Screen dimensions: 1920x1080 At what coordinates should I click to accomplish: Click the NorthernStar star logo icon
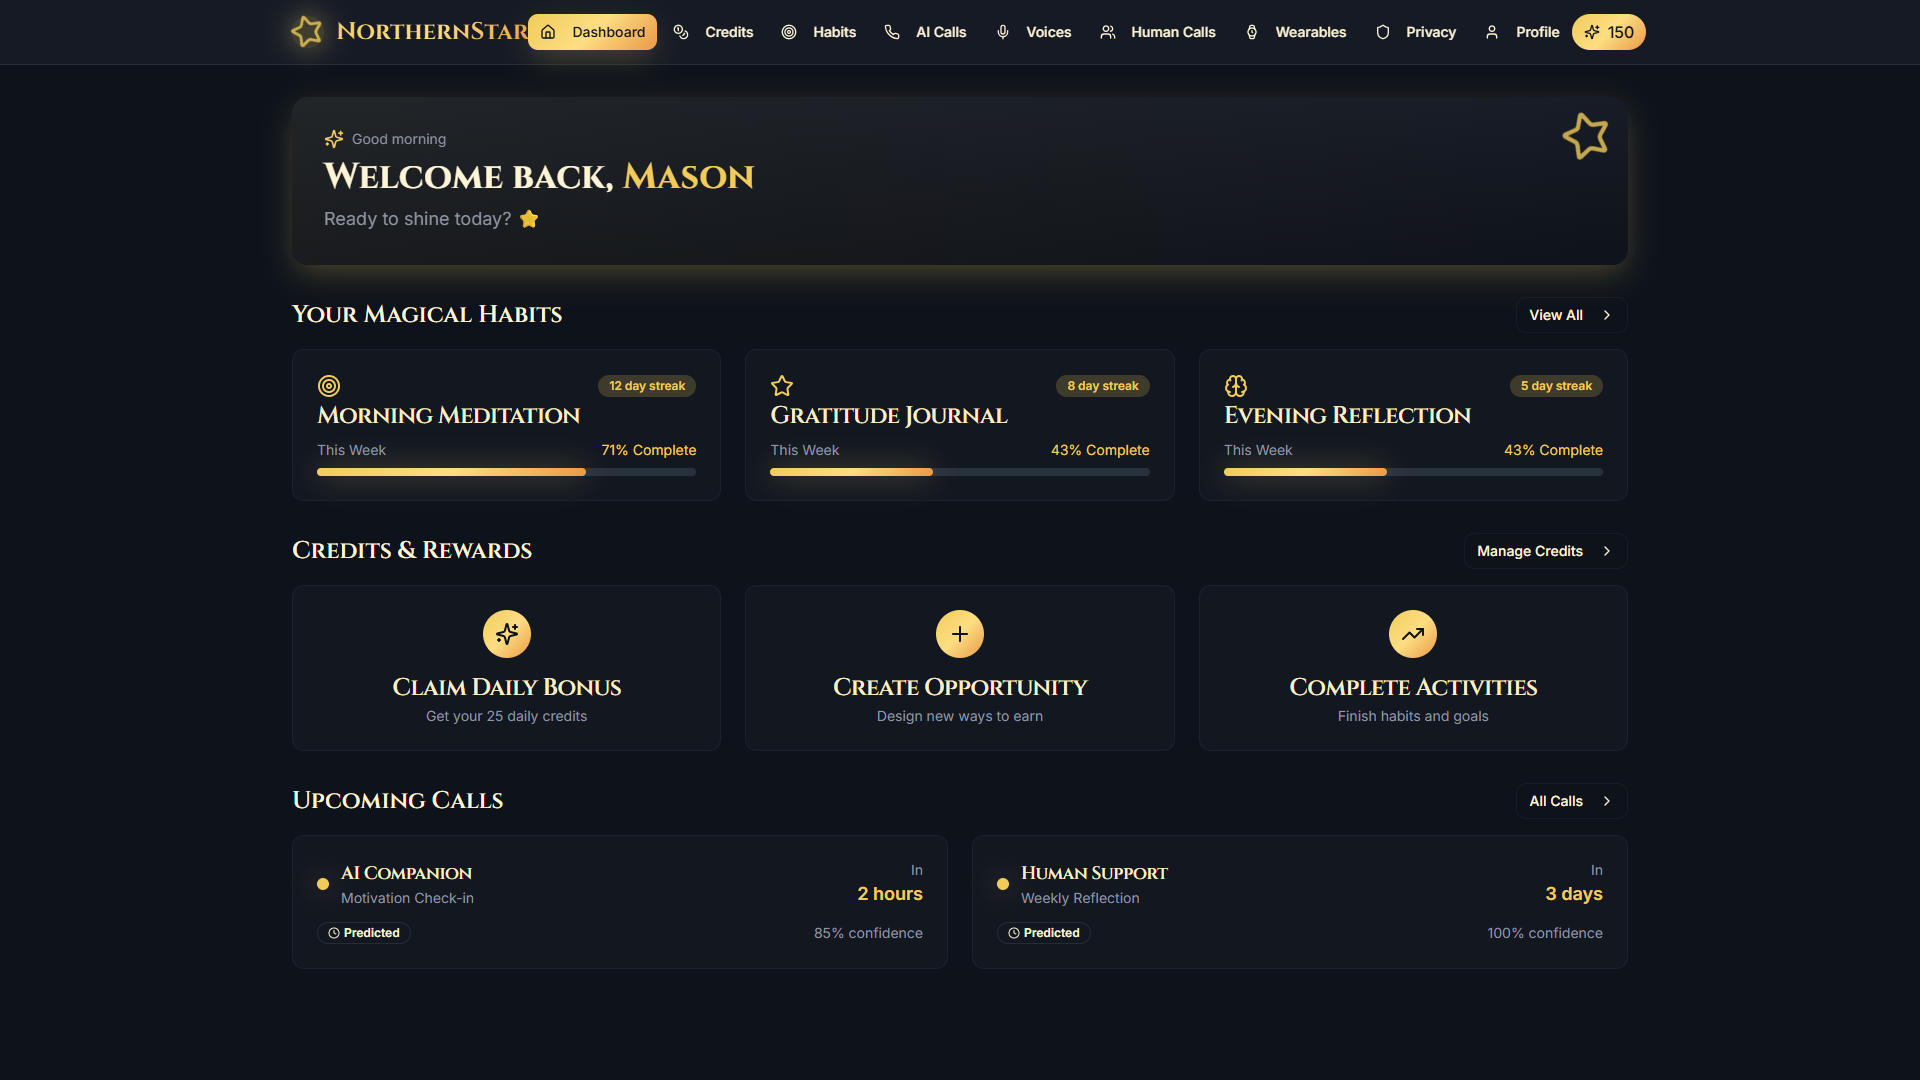[307, 32]
